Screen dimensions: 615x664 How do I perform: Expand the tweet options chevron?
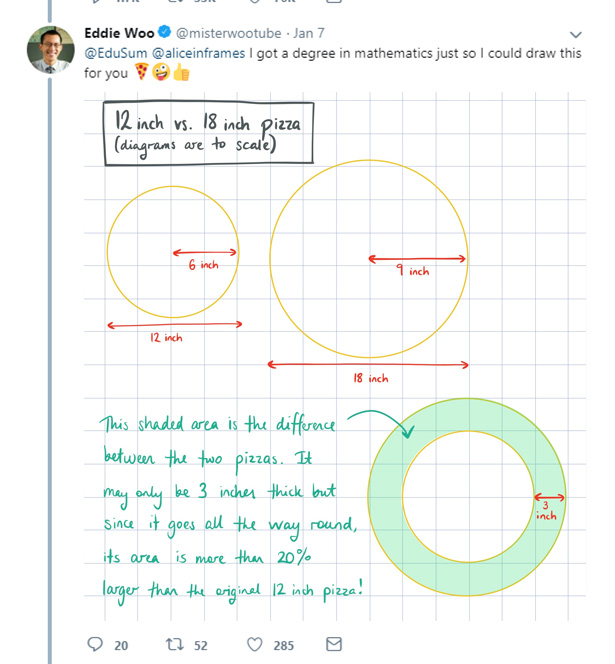575,35
